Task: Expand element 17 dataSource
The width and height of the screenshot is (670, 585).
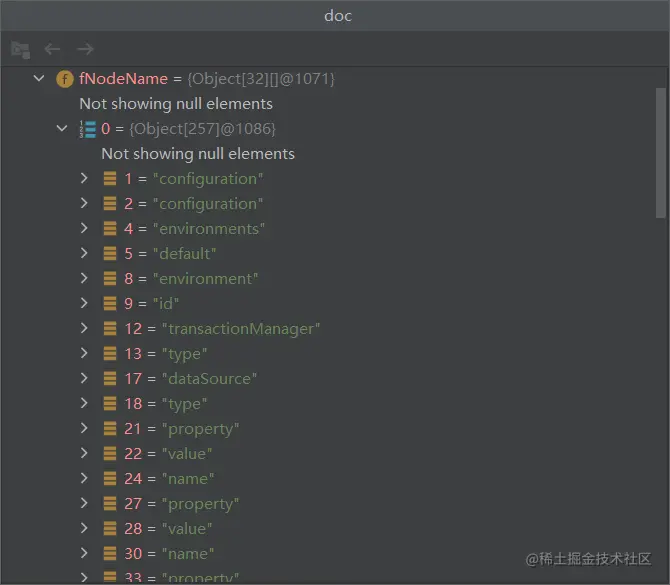Action: pos(84,378)
